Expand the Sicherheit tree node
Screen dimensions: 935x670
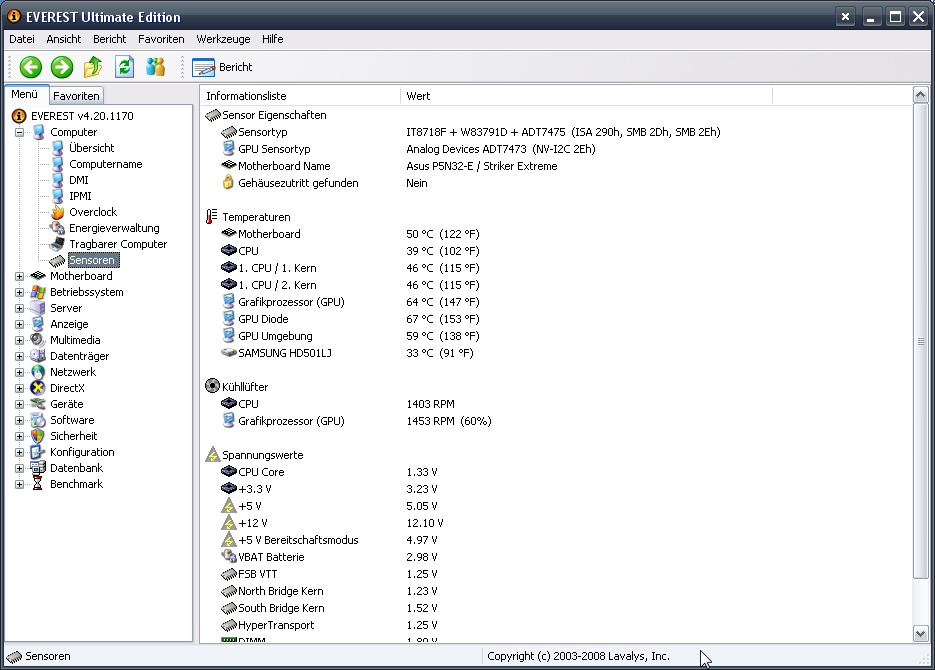(x=20, y=436)
